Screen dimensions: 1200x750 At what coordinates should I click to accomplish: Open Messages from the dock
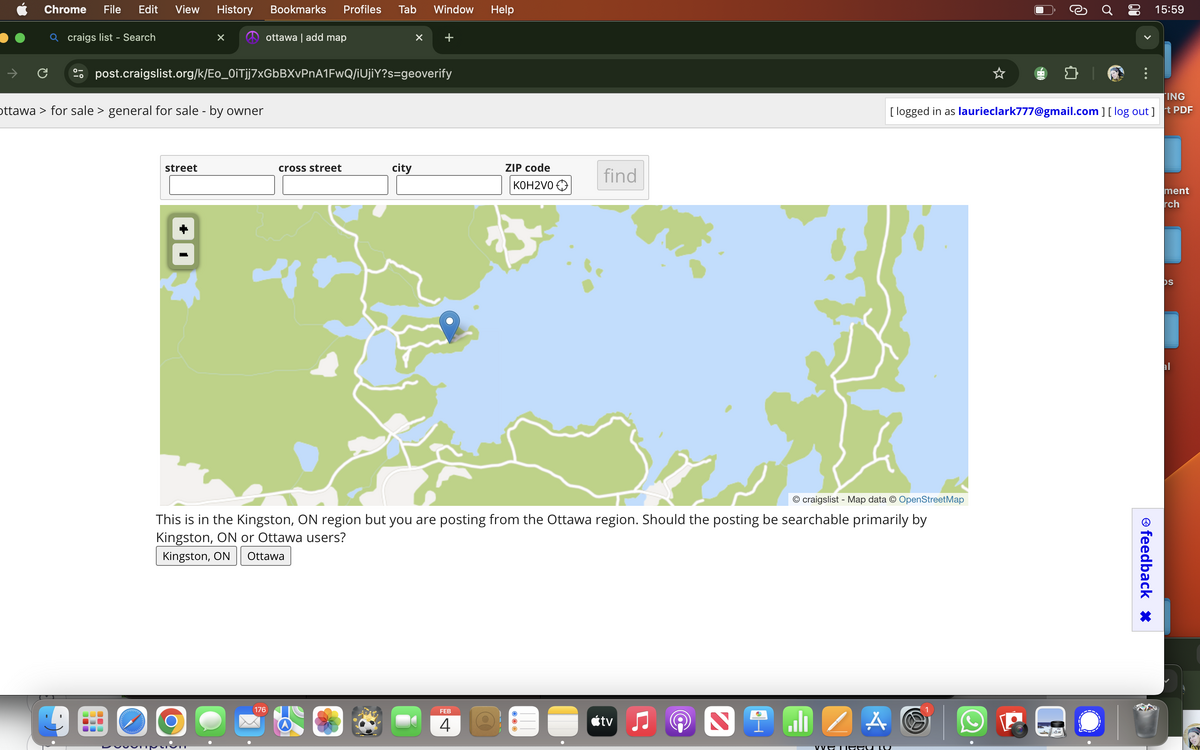[x=210, y=721]
